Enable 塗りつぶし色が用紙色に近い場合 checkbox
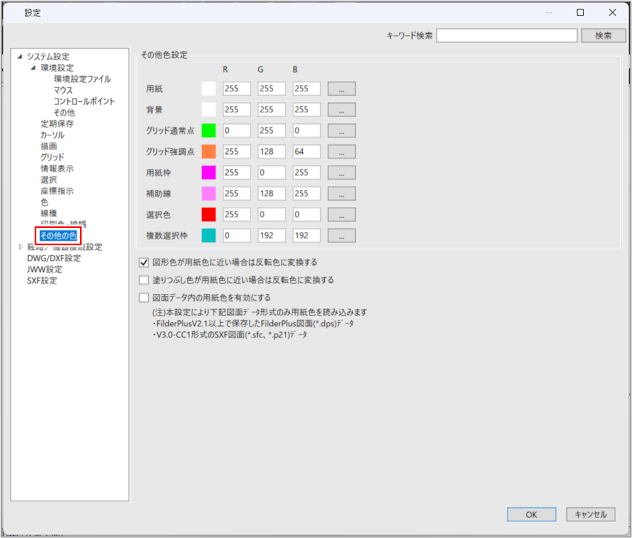632x538 pixels. tap(143, 280)
